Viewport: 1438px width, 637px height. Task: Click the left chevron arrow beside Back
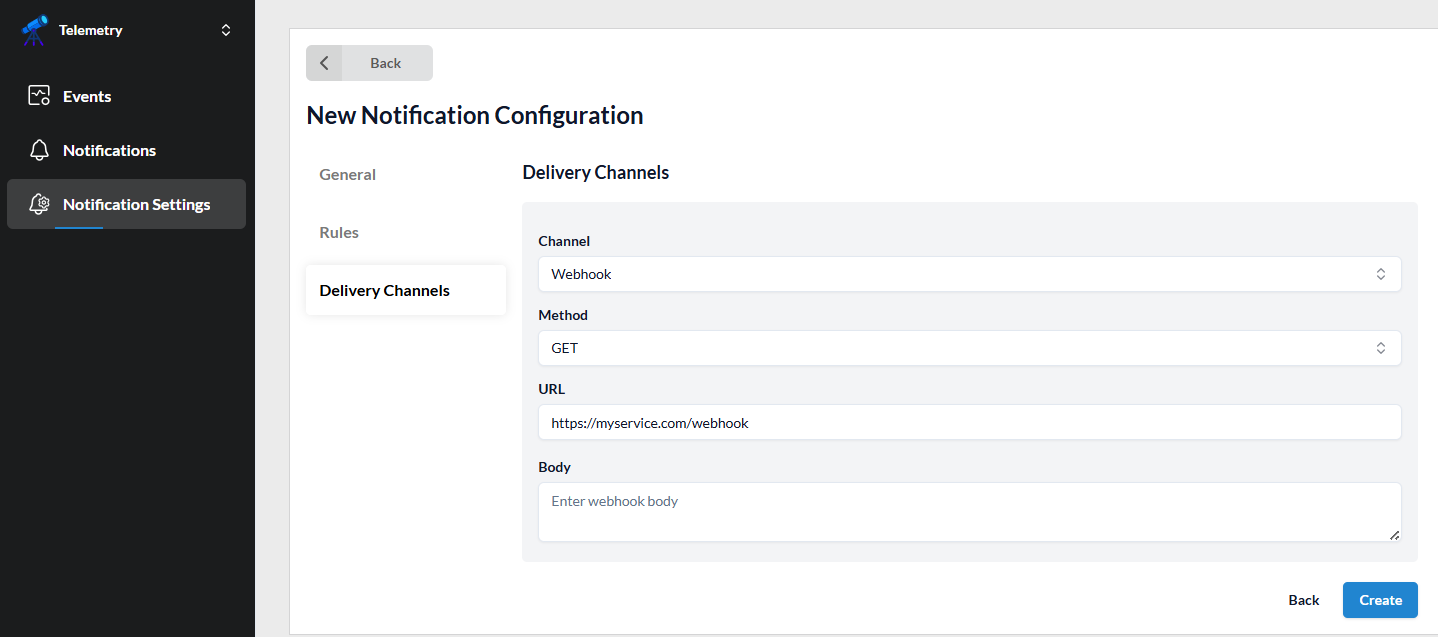(x=324, y=63)
